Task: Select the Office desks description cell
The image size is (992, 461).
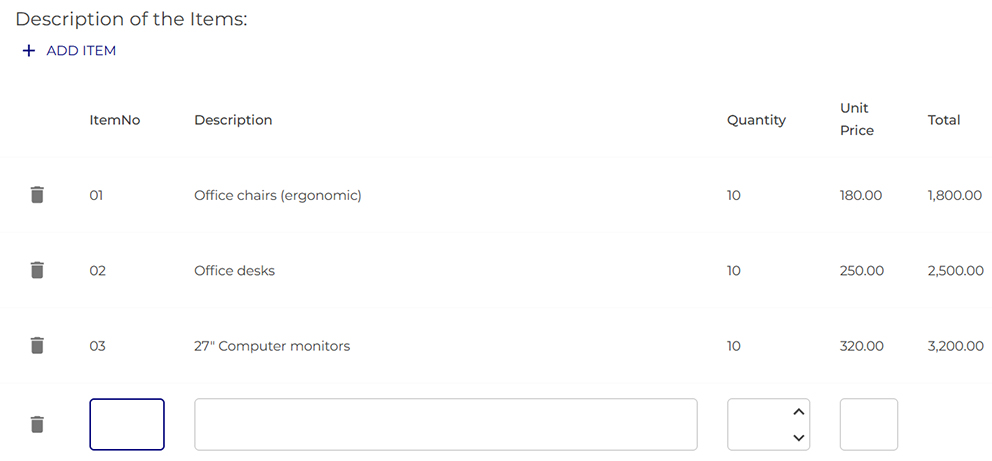Action: 234,271
